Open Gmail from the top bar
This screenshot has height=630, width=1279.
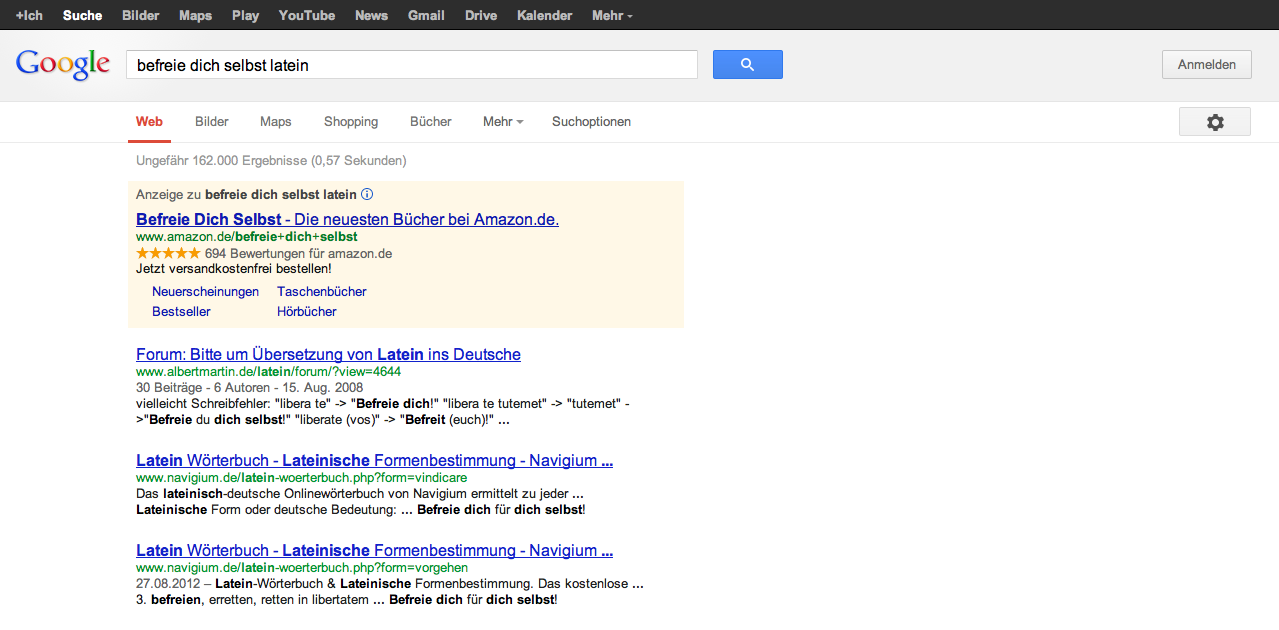point(426,16)
